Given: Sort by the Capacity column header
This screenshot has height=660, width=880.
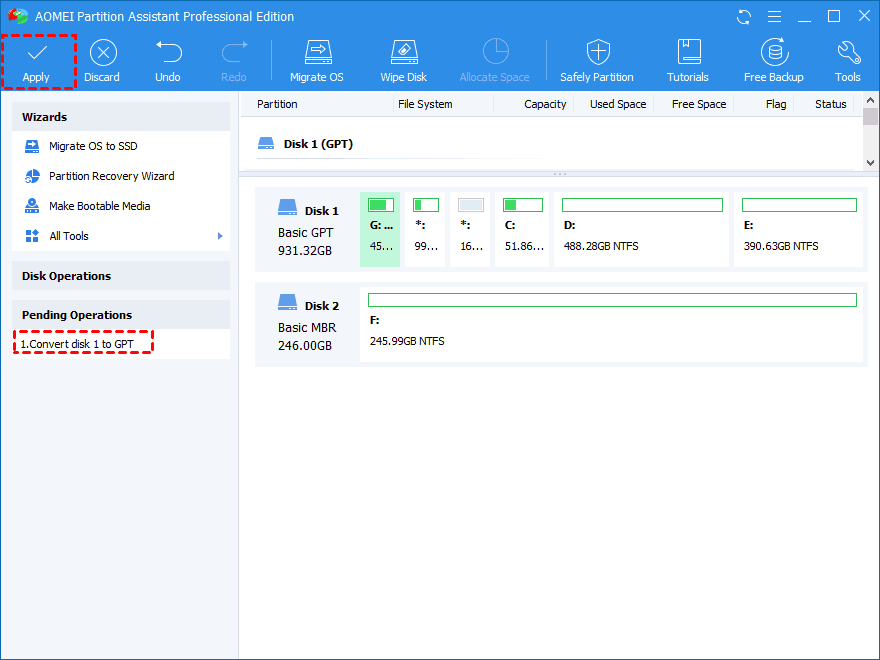Looking at the screenshot, I should pyautogui.click(x=545, y=104).
